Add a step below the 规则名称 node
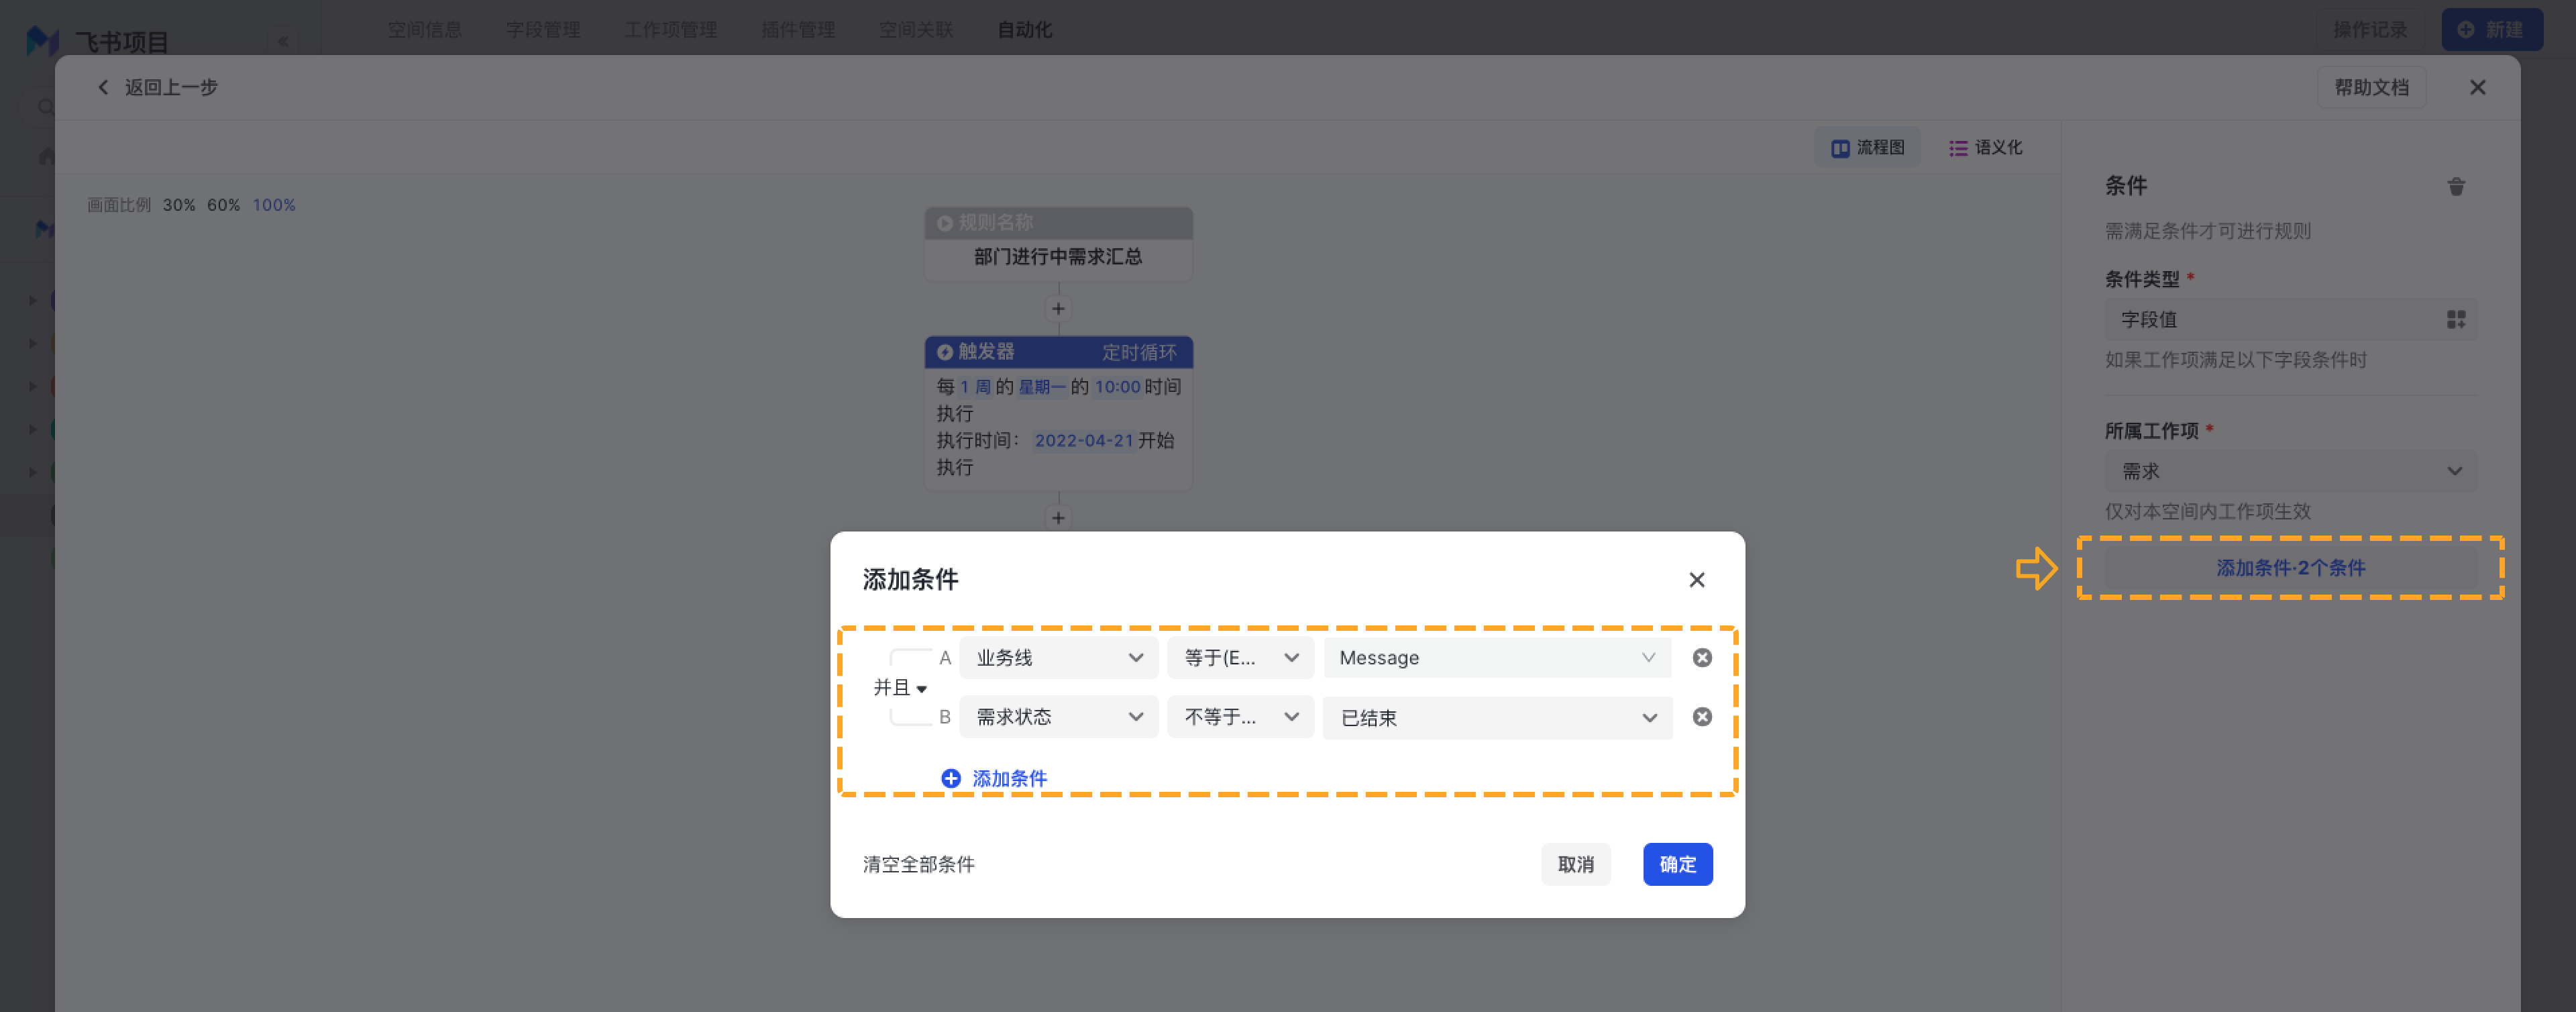The height and width of the screenshot is (1012, 2576). [x=1058, y=308]
